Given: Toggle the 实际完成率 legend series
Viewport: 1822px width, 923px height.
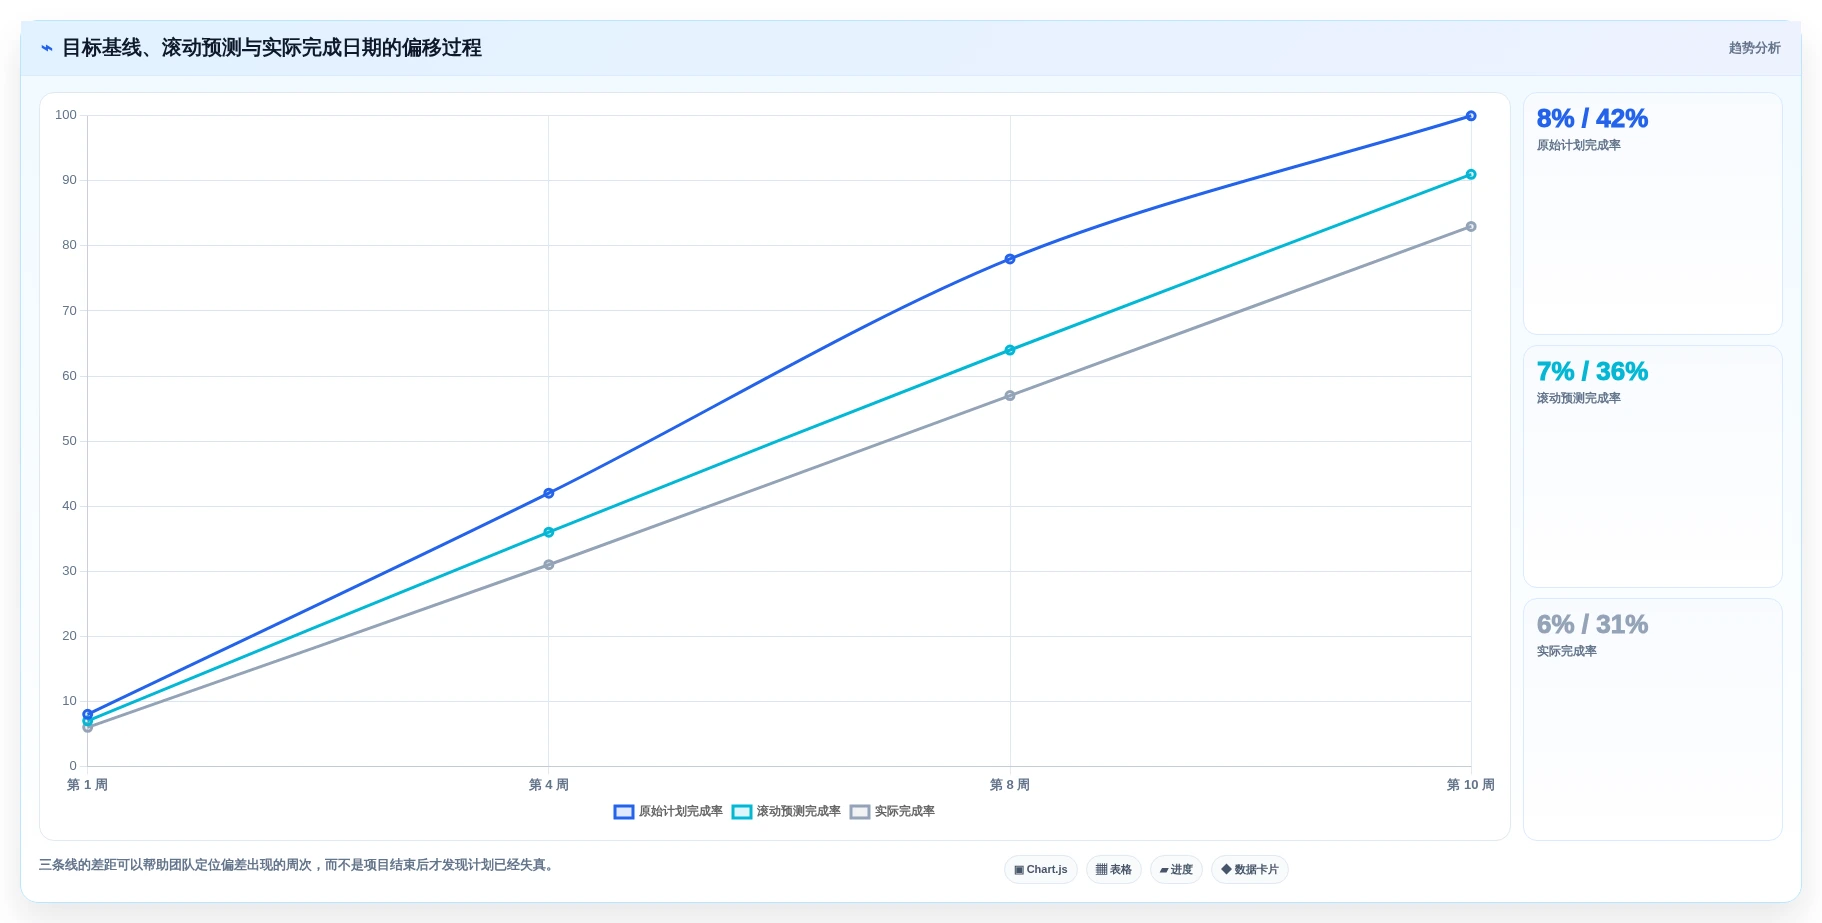Looking at the screenshot, I should pyautogui.click(x=892, y=812).
